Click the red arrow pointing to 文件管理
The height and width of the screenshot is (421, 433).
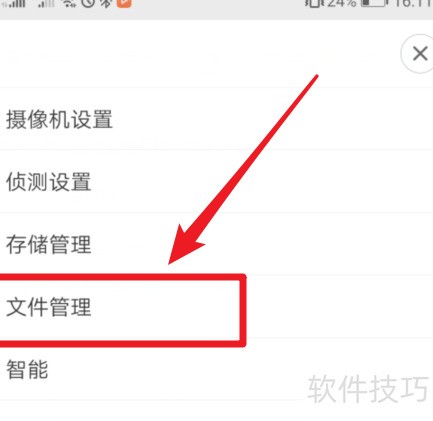point(243,169)
